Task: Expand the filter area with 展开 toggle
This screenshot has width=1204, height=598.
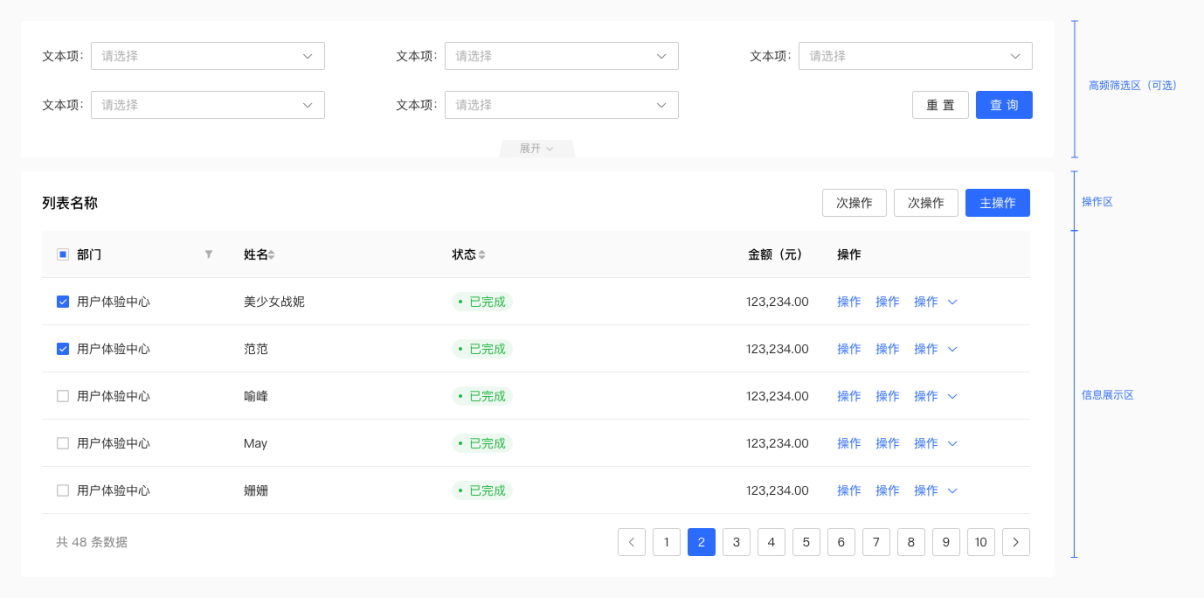Action: pyautogui.click(x=537, y=149)
